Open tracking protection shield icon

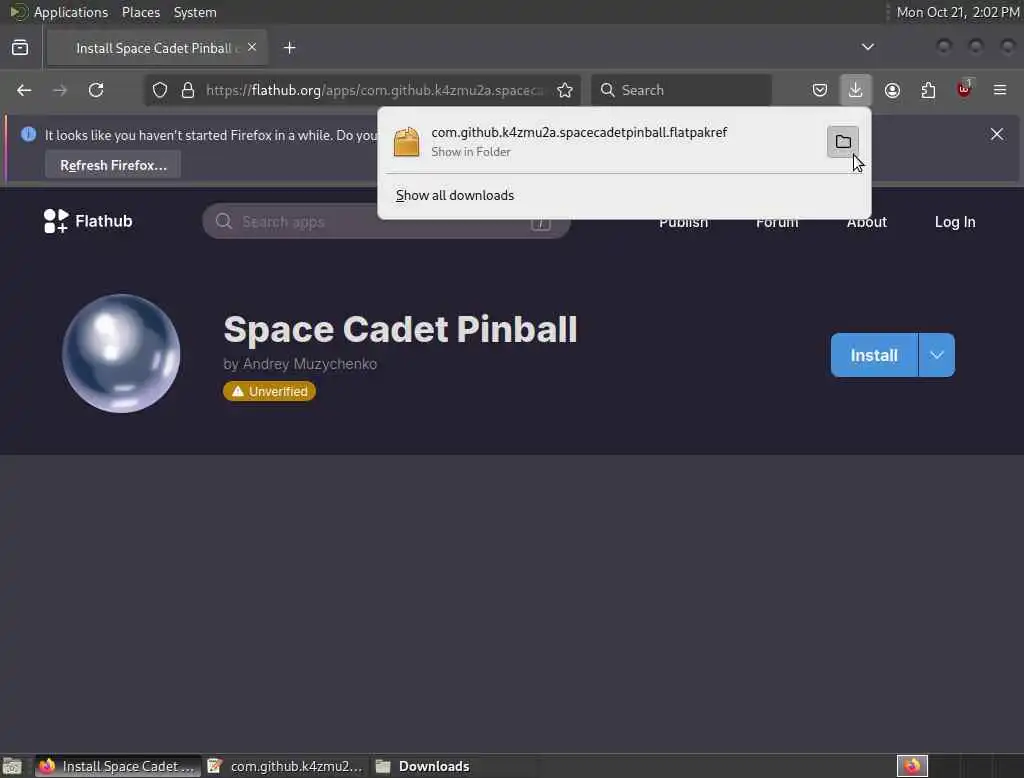click(x=160, y=90)
